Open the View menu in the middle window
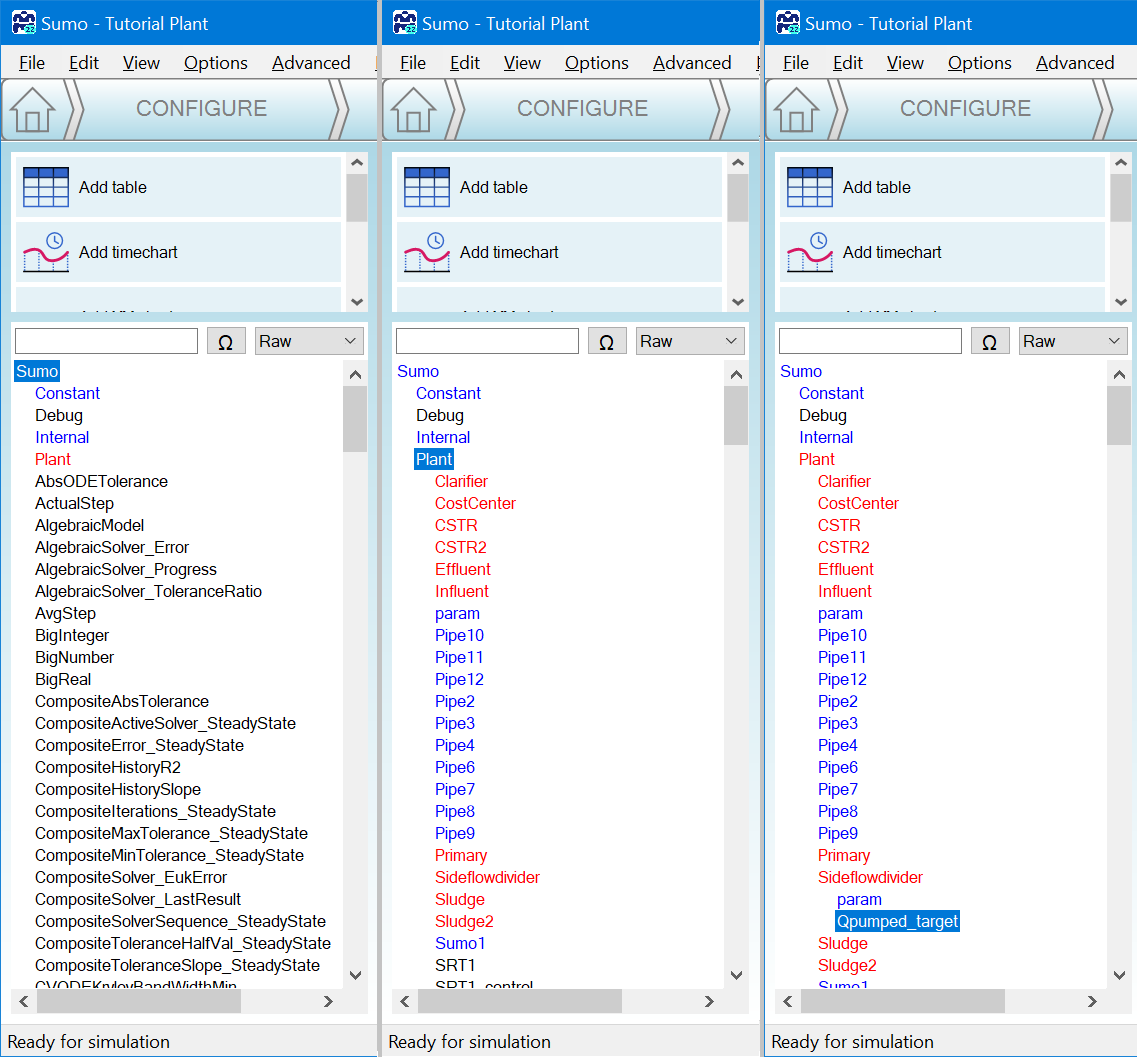The height and width of the screenshot is (1057, 1137). [522, 63]
